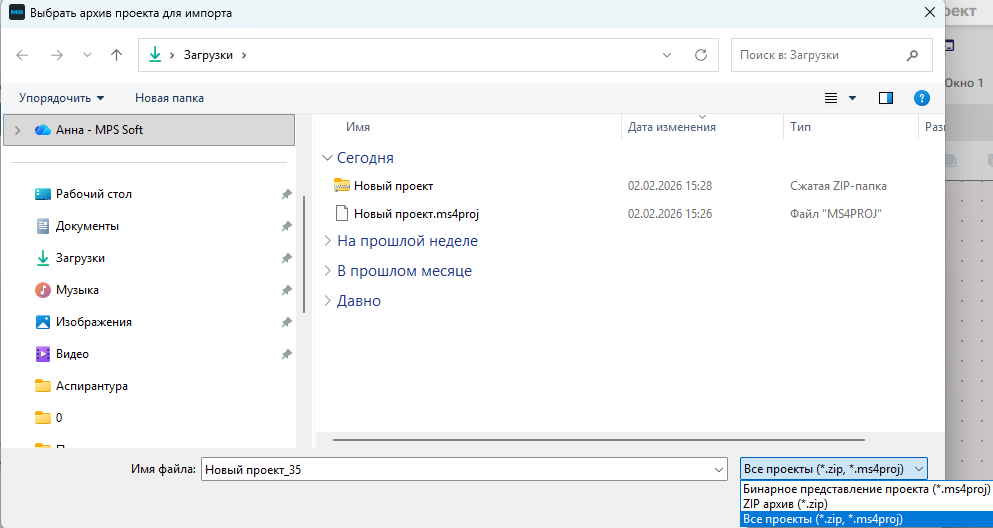Close the import dialog with X

click(x=930, y=12)
